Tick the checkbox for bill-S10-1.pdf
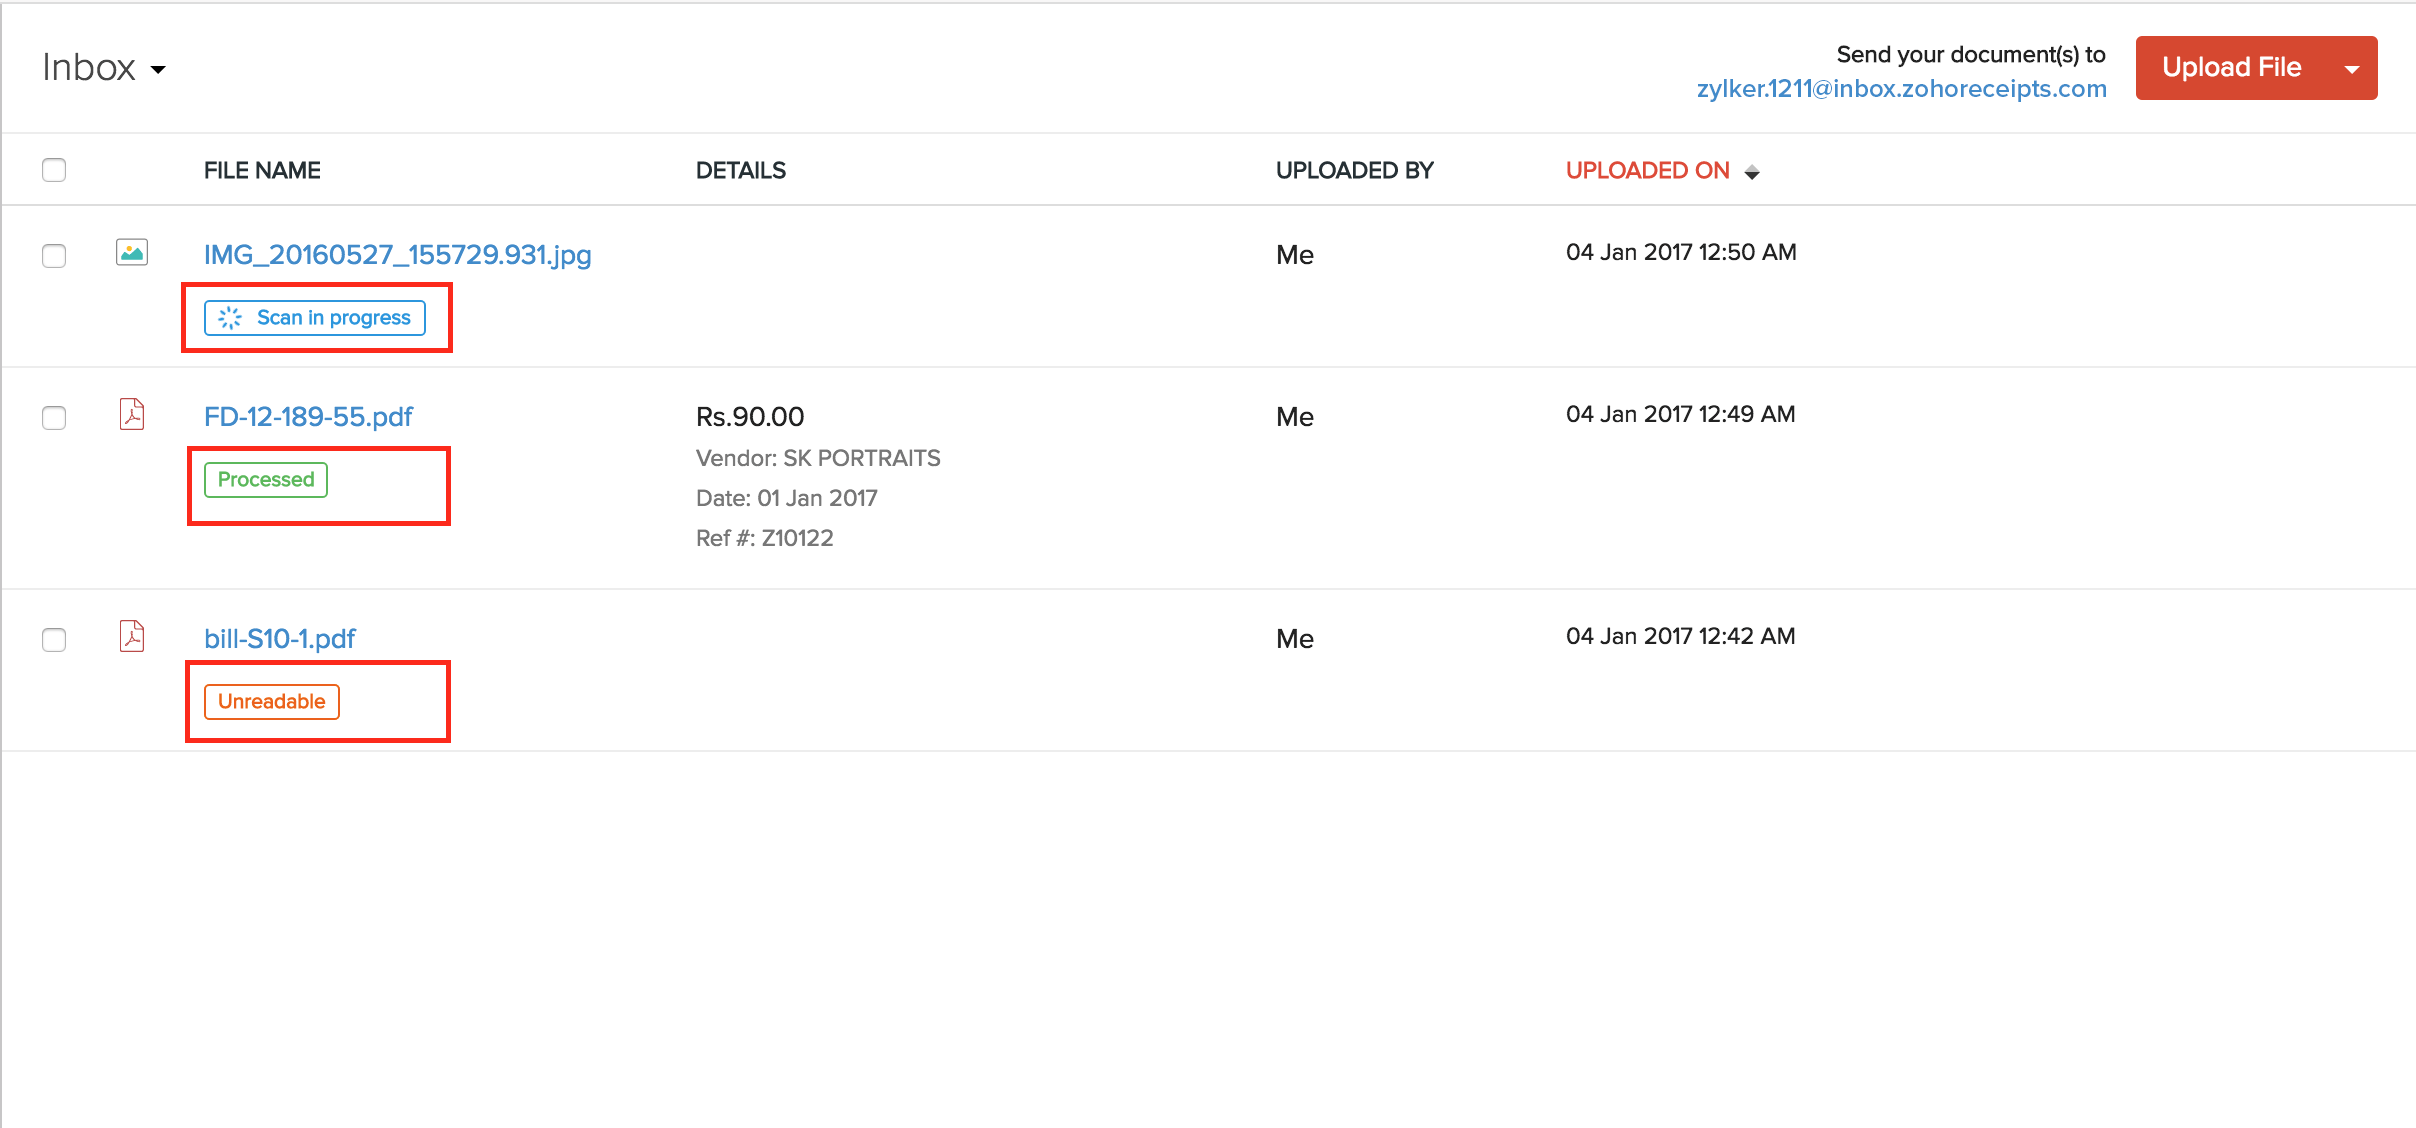The width and height of the screenshot is (2416, 1128). point(54,640)
